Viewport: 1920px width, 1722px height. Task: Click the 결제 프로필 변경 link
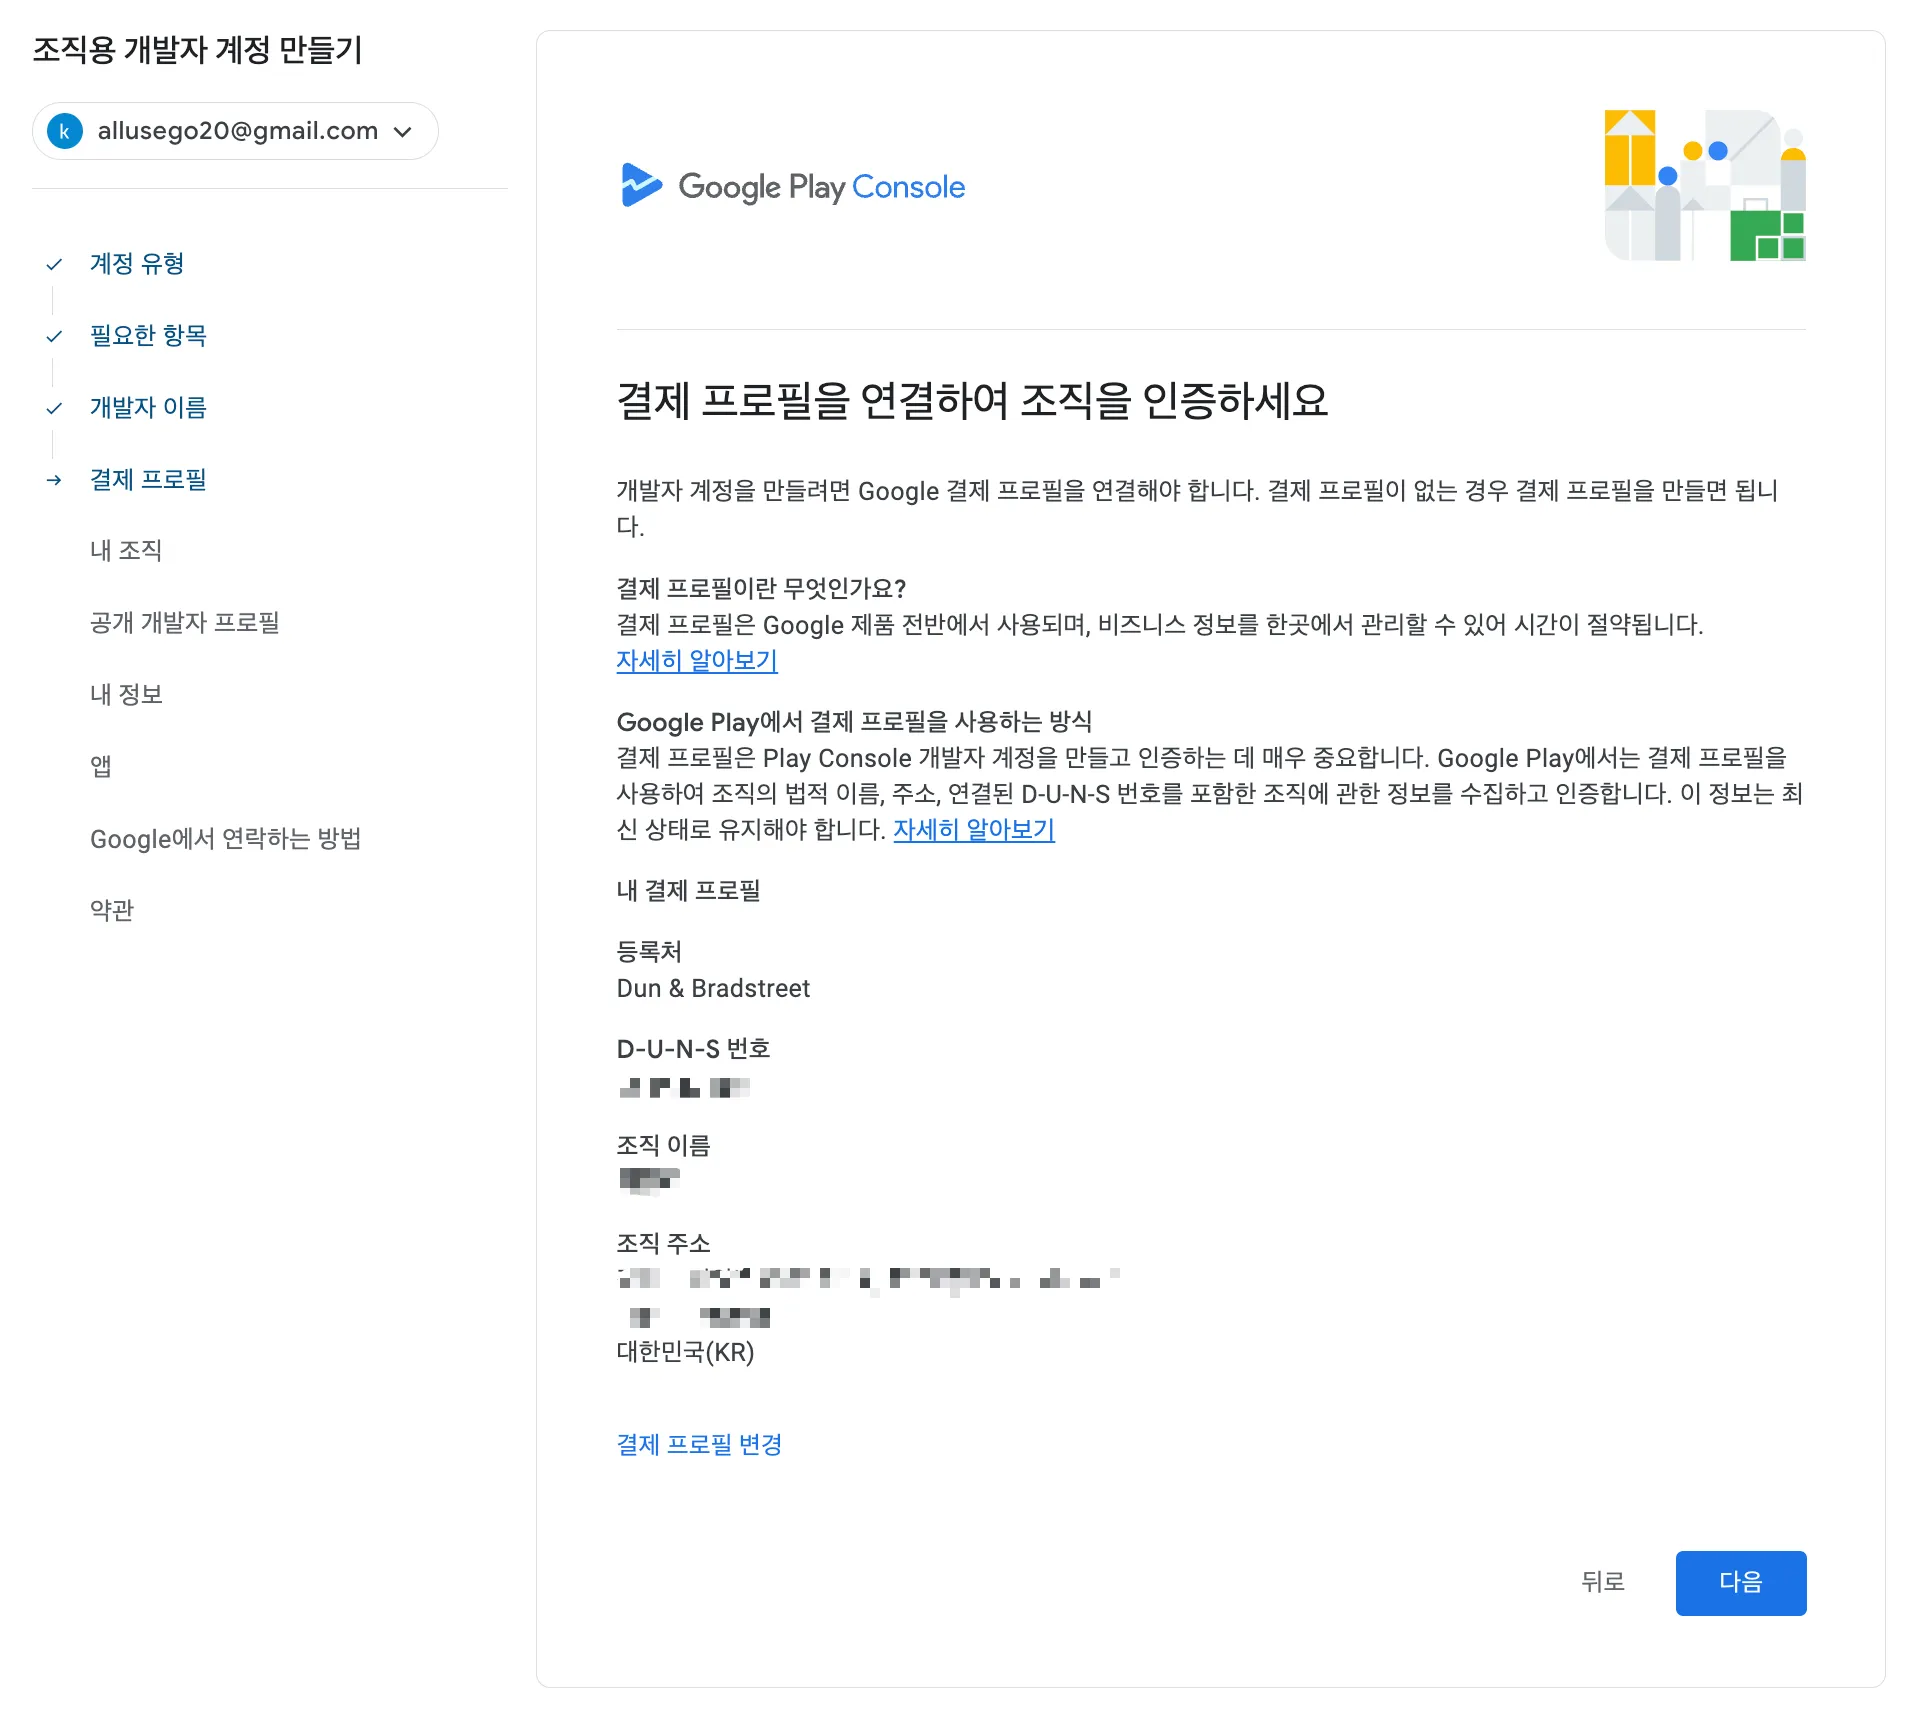click(x=699, y=1444)
